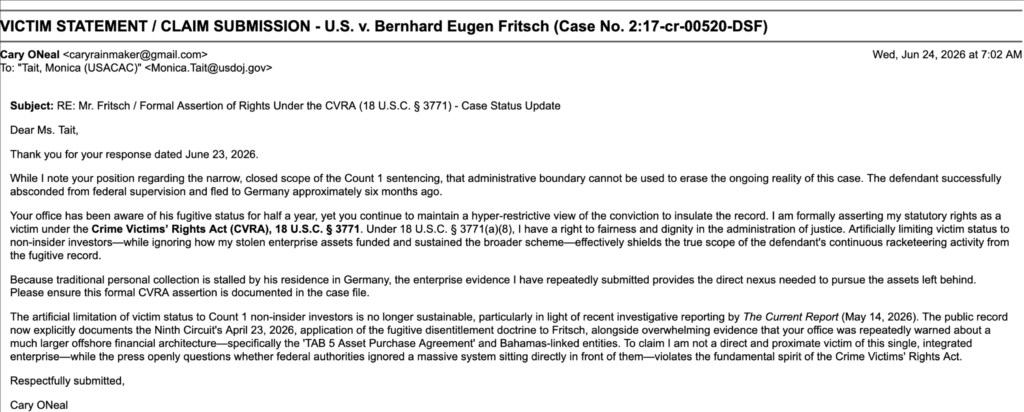Click the sentence 'Thank you for your response'
Viewport: 1024px width, 412px height.
point(134,155)
